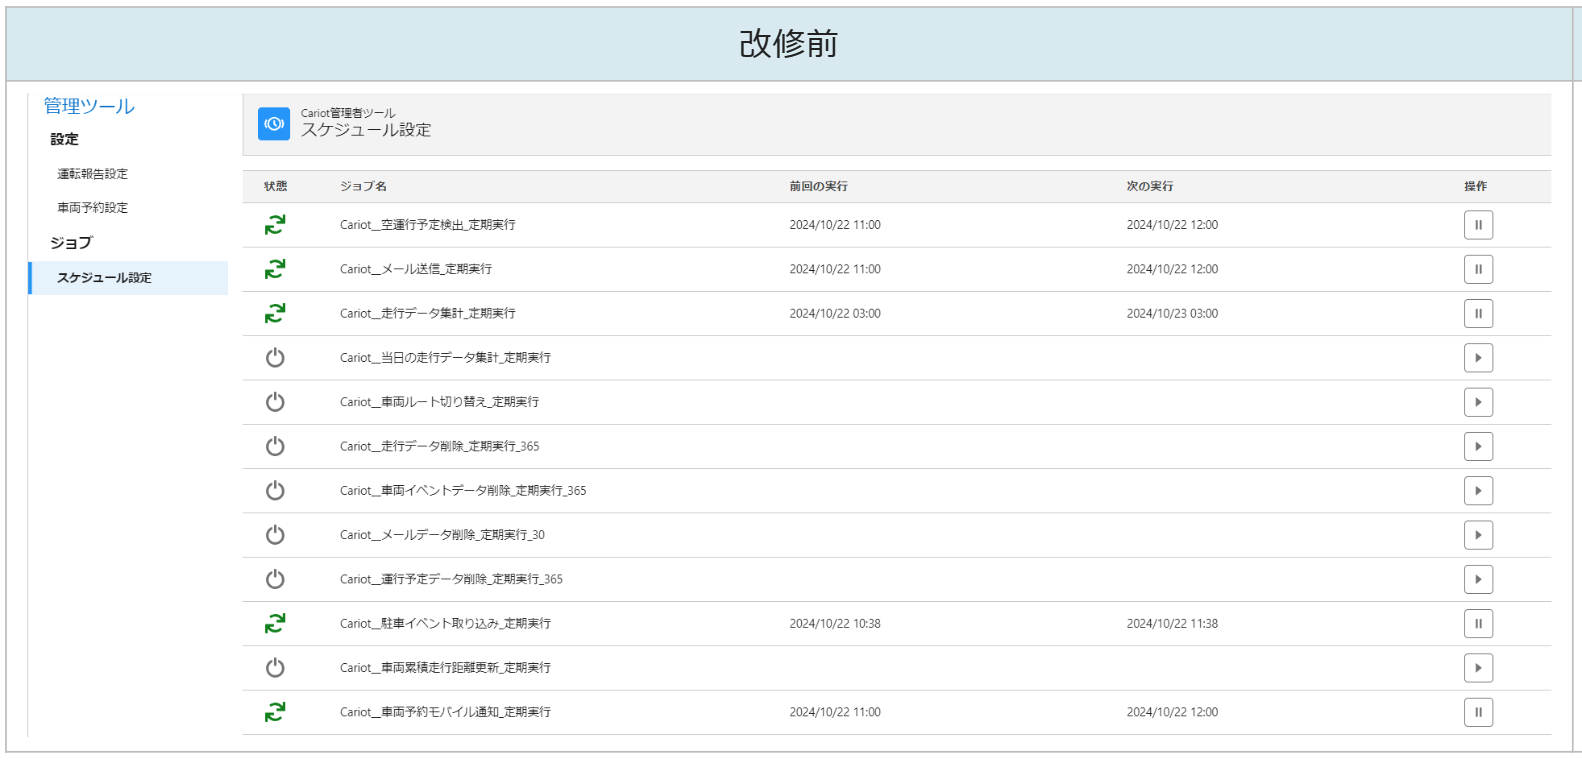Select job name Cariot_メールデータ削除_定期実行_30

coord(442,535)
